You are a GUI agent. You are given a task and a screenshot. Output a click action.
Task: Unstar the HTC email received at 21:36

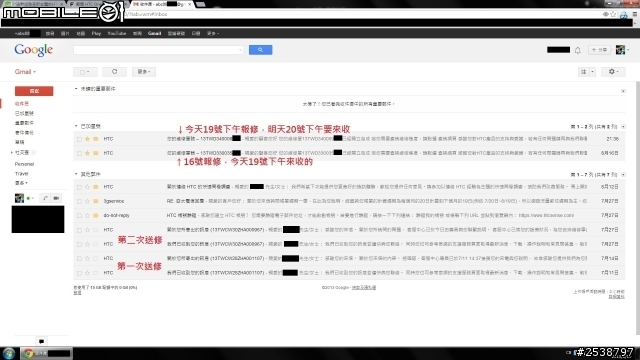tap(87, 139)
